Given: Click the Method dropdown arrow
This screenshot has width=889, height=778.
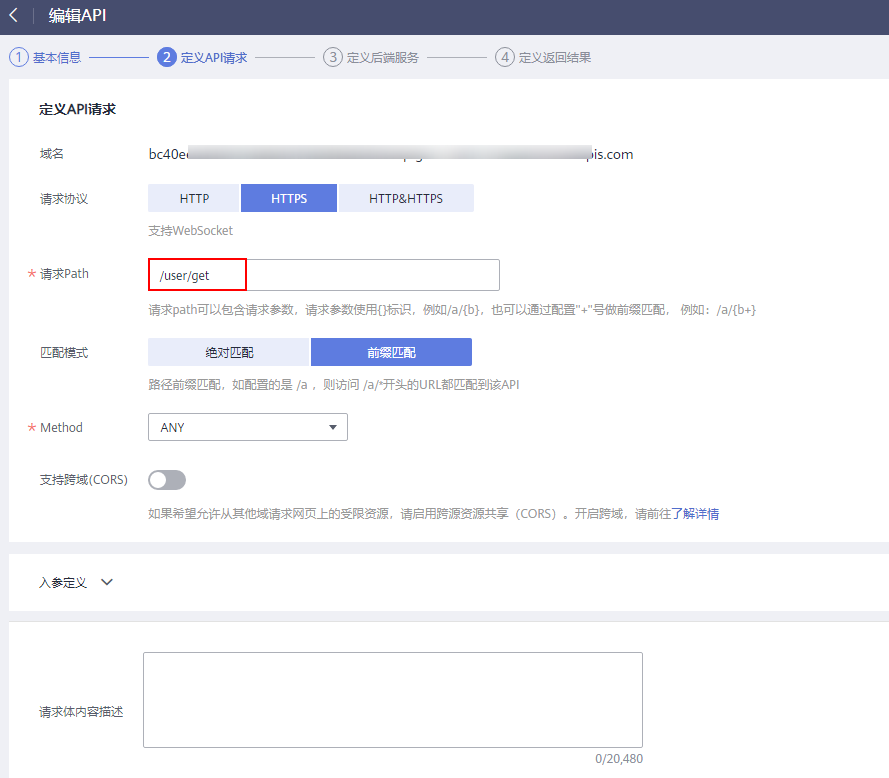Looking at the screenshot, I should coord(333,428).
